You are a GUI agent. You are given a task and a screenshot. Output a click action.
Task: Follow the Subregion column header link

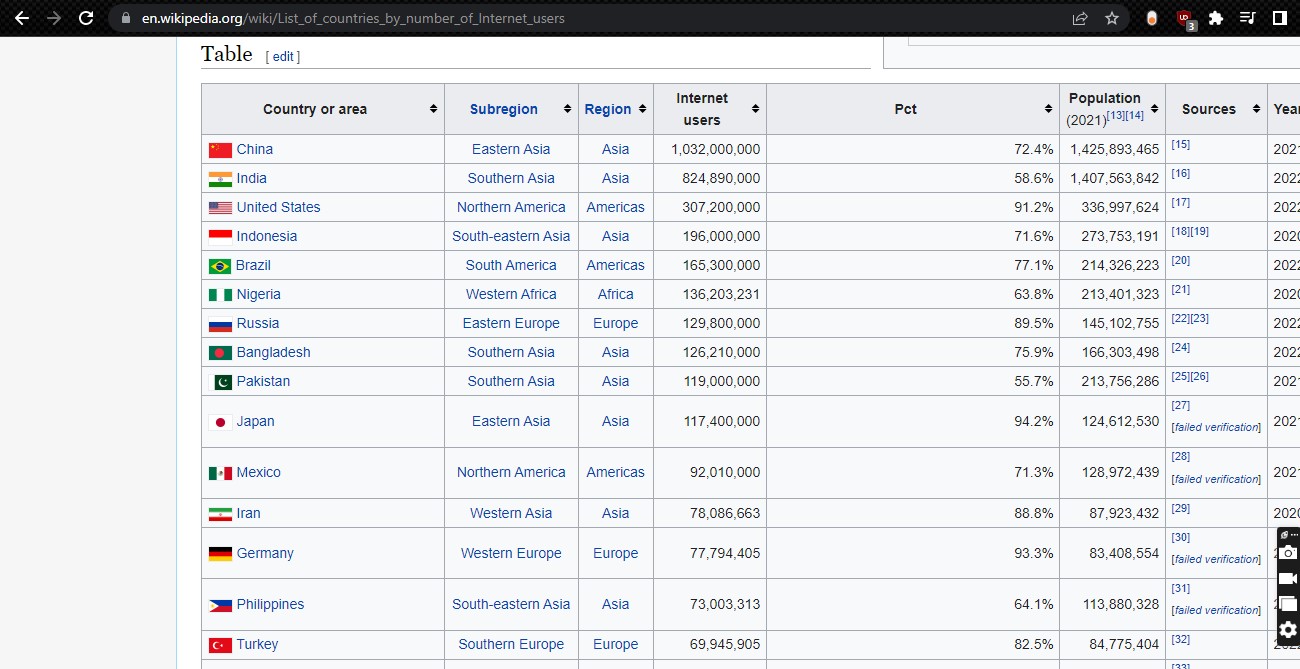point(504,109)
